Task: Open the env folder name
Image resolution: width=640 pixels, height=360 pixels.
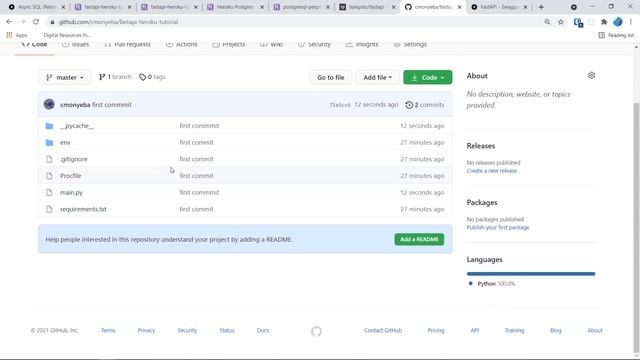Action: pyautogui.click(x=65, y=142)
